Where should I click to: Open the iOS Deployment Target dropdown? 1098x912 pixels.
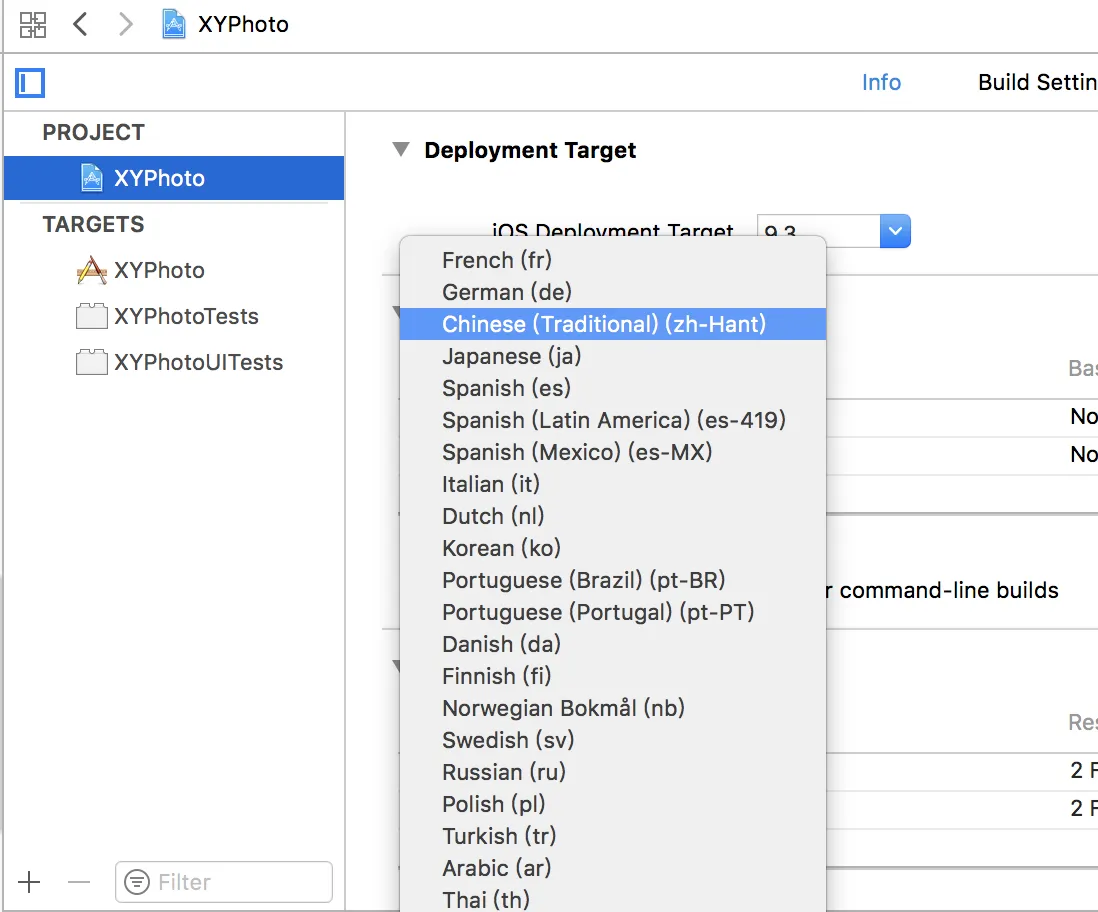(894, 232)
